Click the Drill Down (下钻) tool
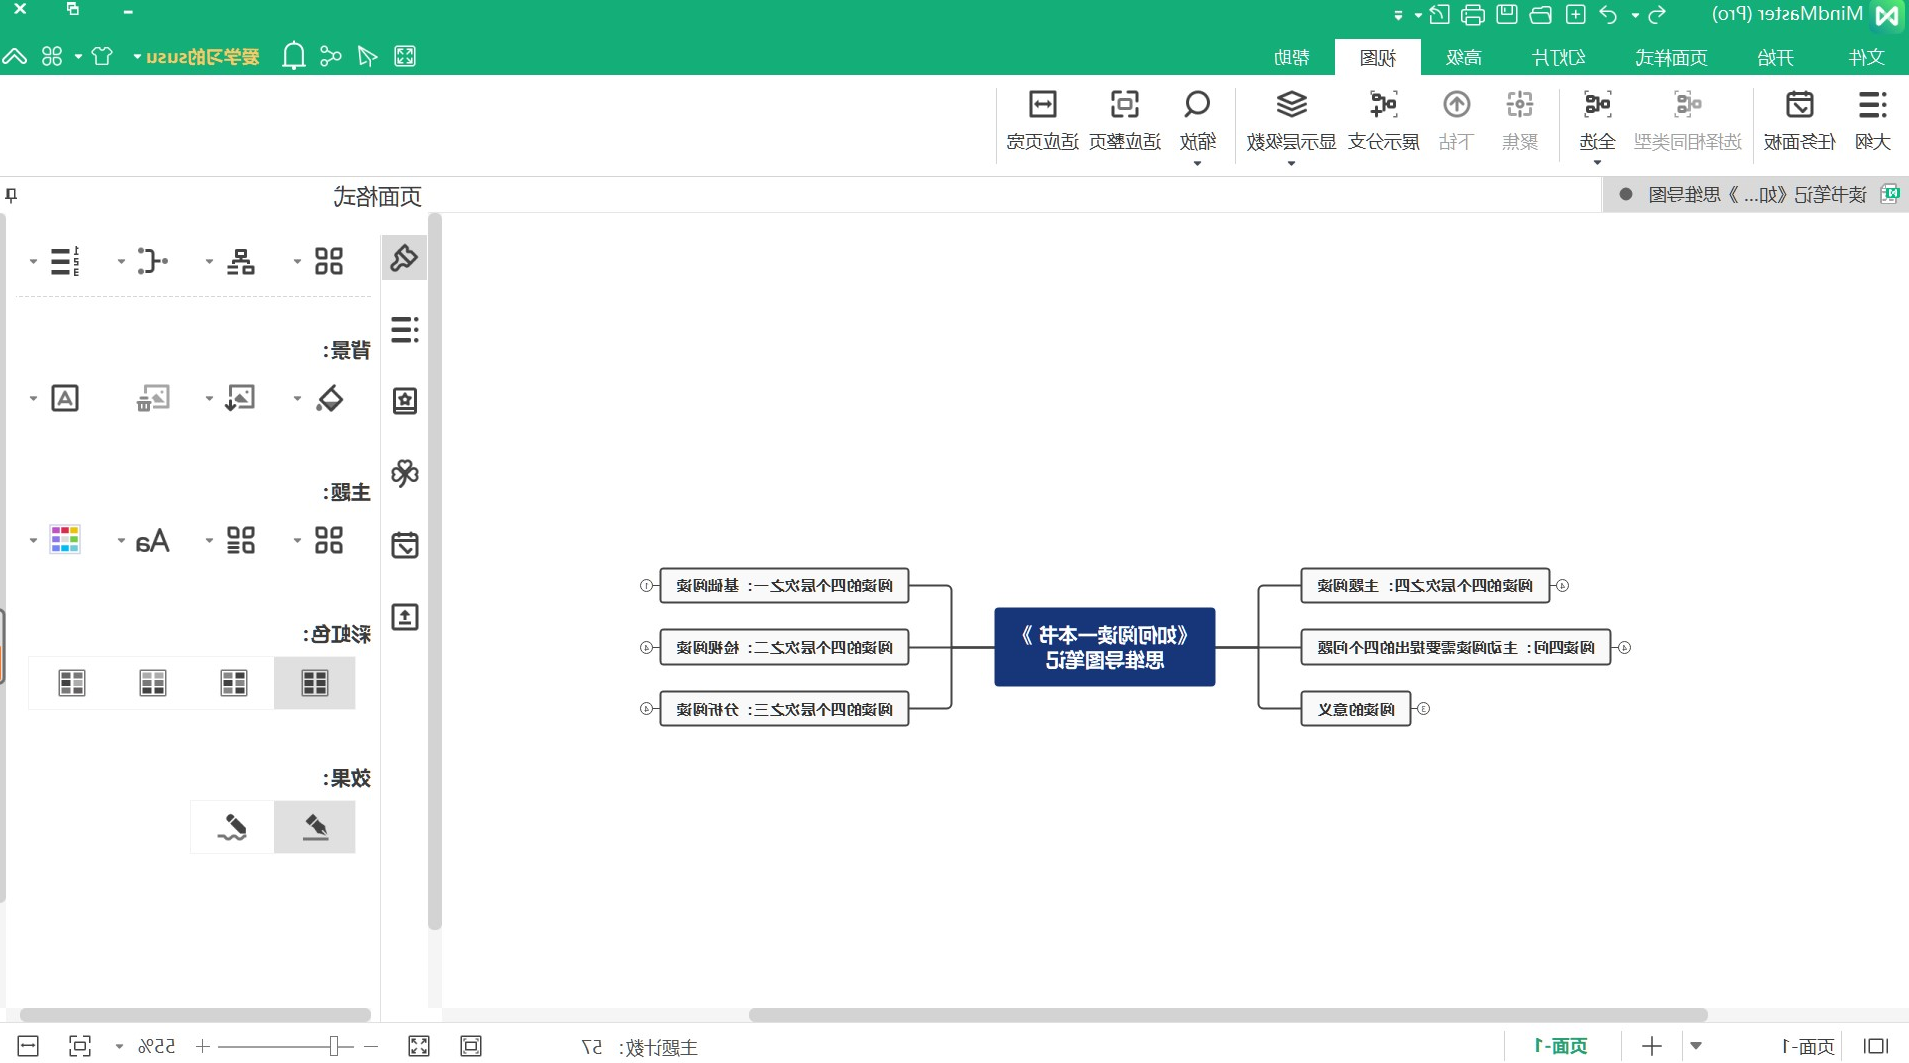Screen dimensions: 1909x1063 1456,120
